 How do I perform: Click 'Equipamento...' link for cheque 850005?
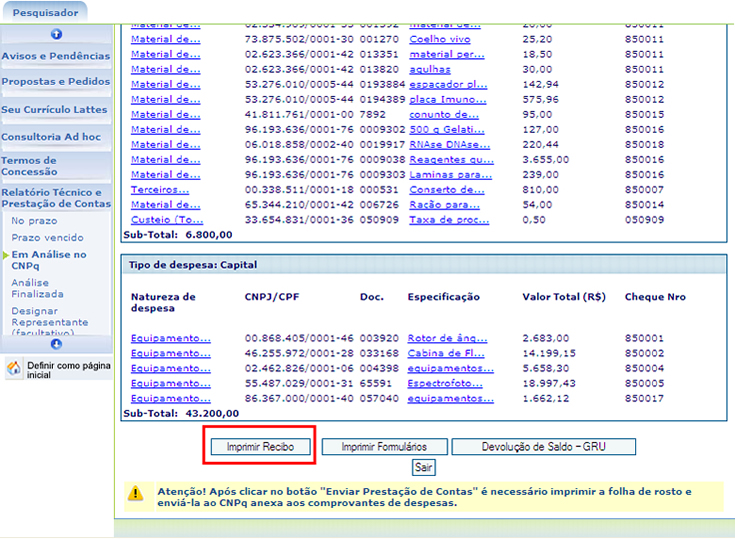pyautogui.click(x=171, y=383)
